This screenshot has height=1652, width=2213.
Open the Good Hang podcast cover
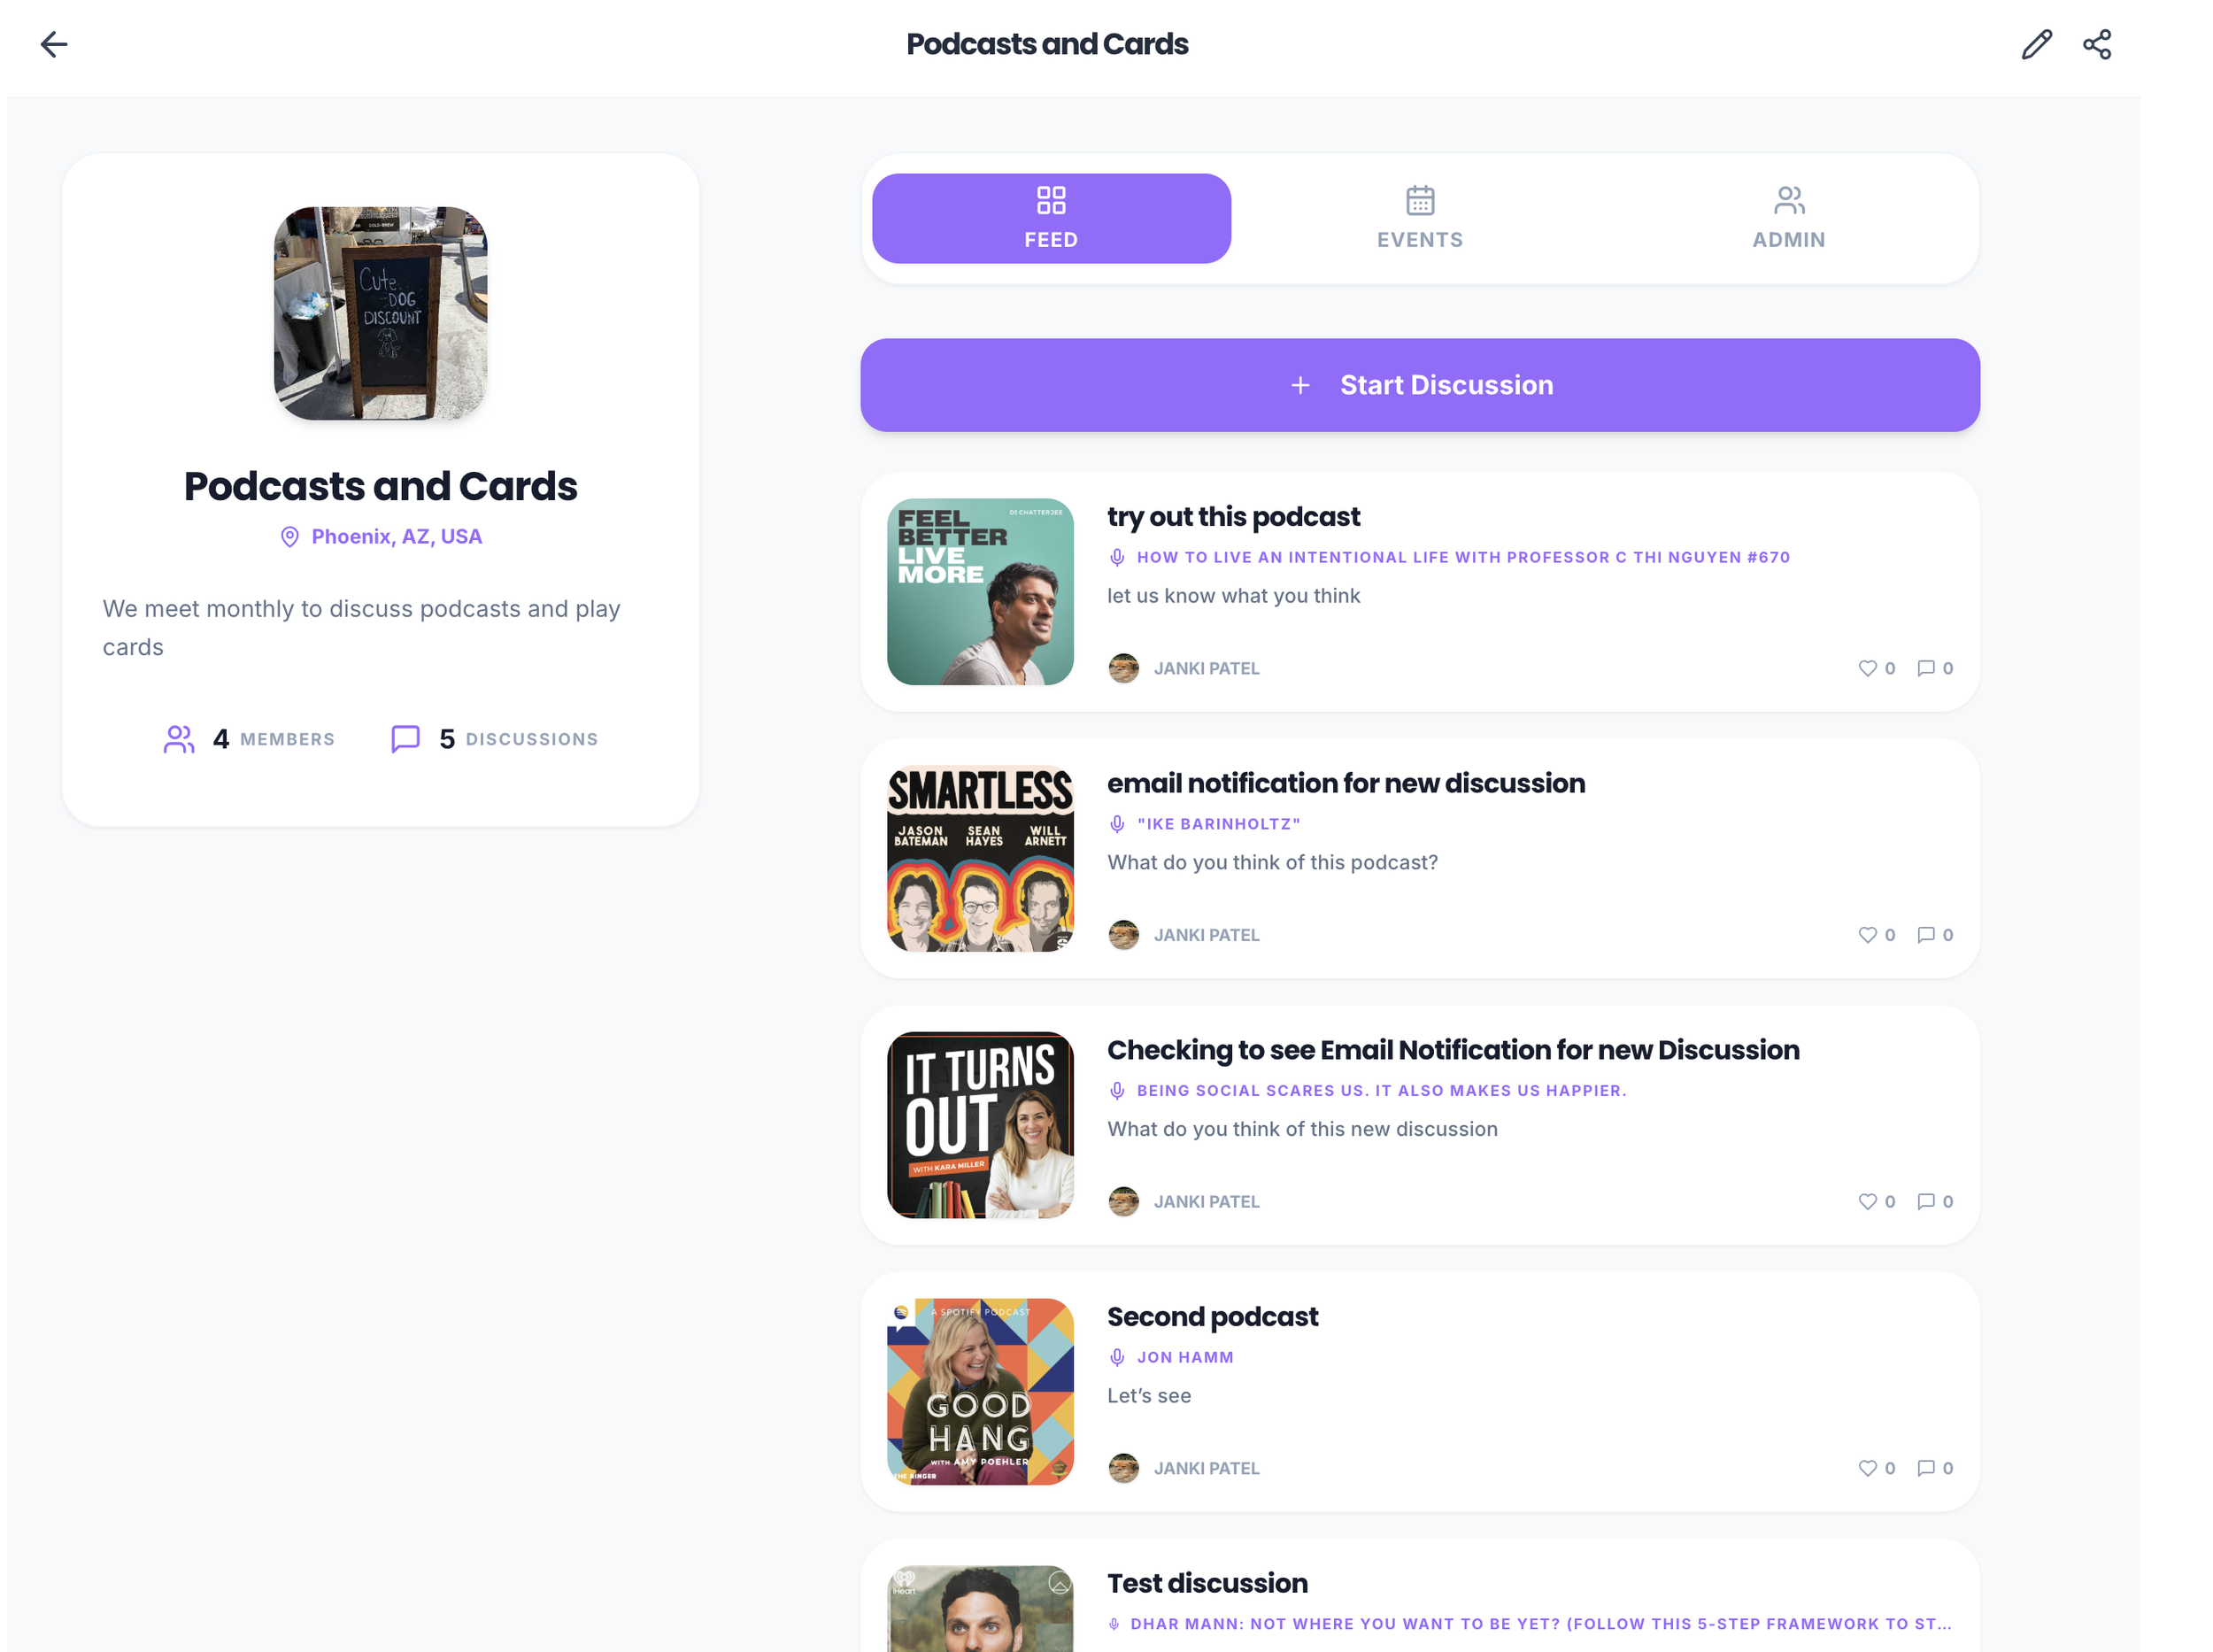980,1392
